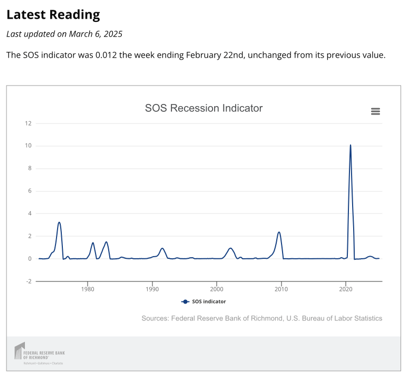Screen dimensions: 409x381
Task: Click the blue legend marker dot
Action: coord(185,302)
